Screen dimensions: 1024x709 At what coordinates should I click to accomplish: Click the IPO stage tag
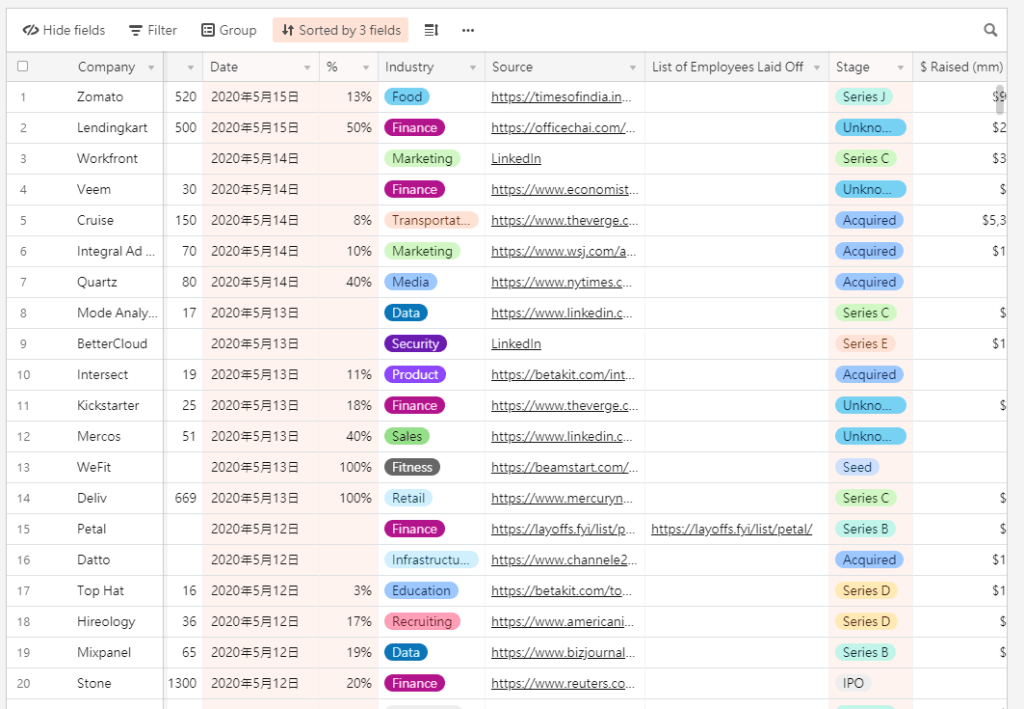pyautogui.click(x=853, y=683)
